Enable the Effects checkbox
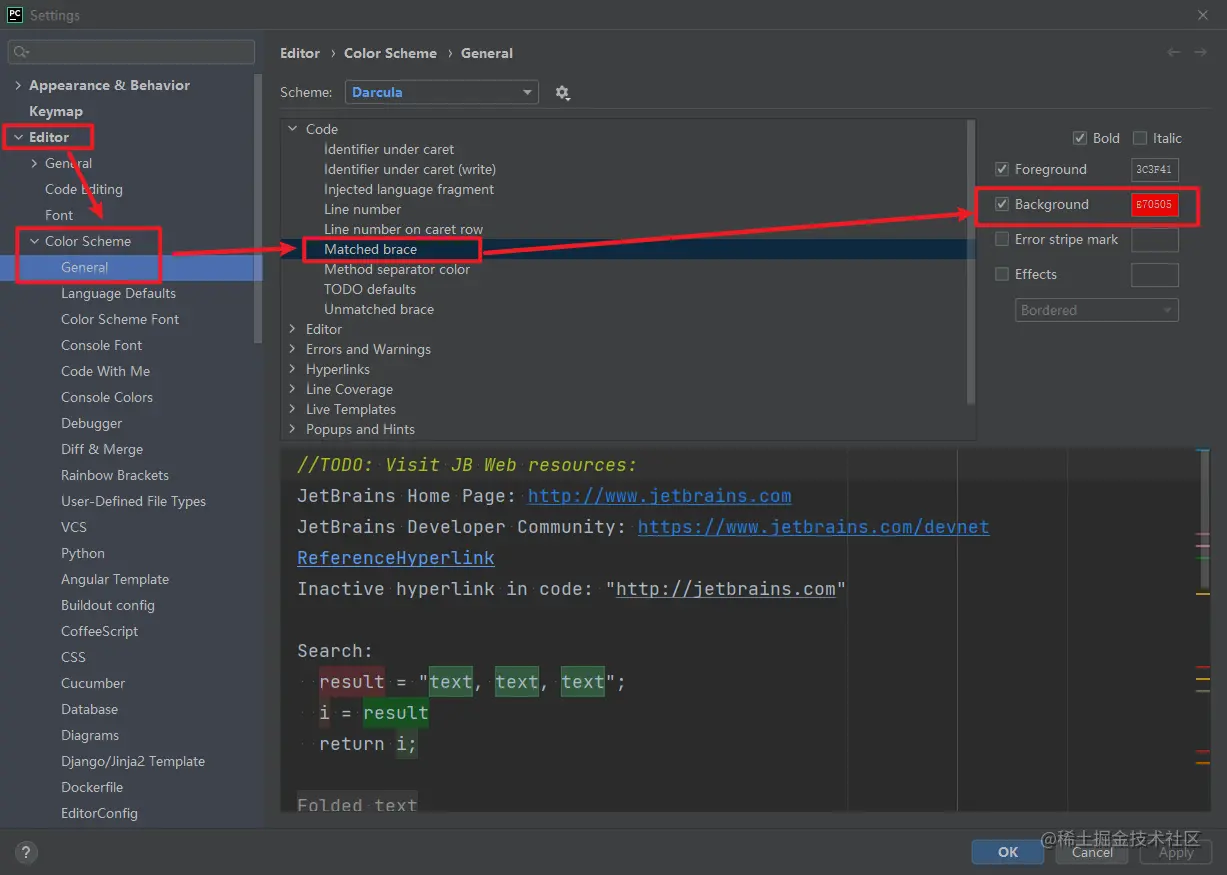 (1002, 274)
